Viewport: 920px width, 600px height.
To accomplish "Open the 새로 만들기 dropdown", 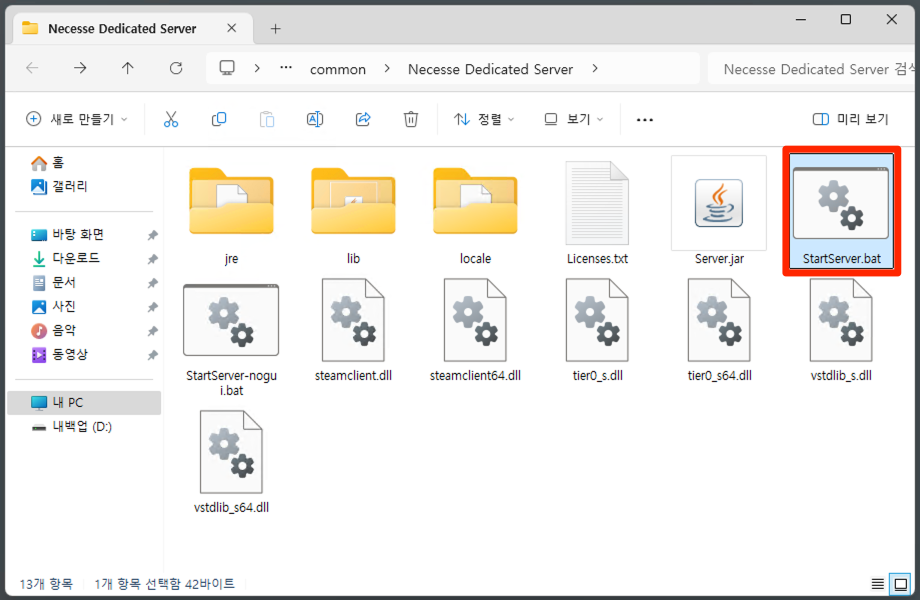I will pos(77,119).
